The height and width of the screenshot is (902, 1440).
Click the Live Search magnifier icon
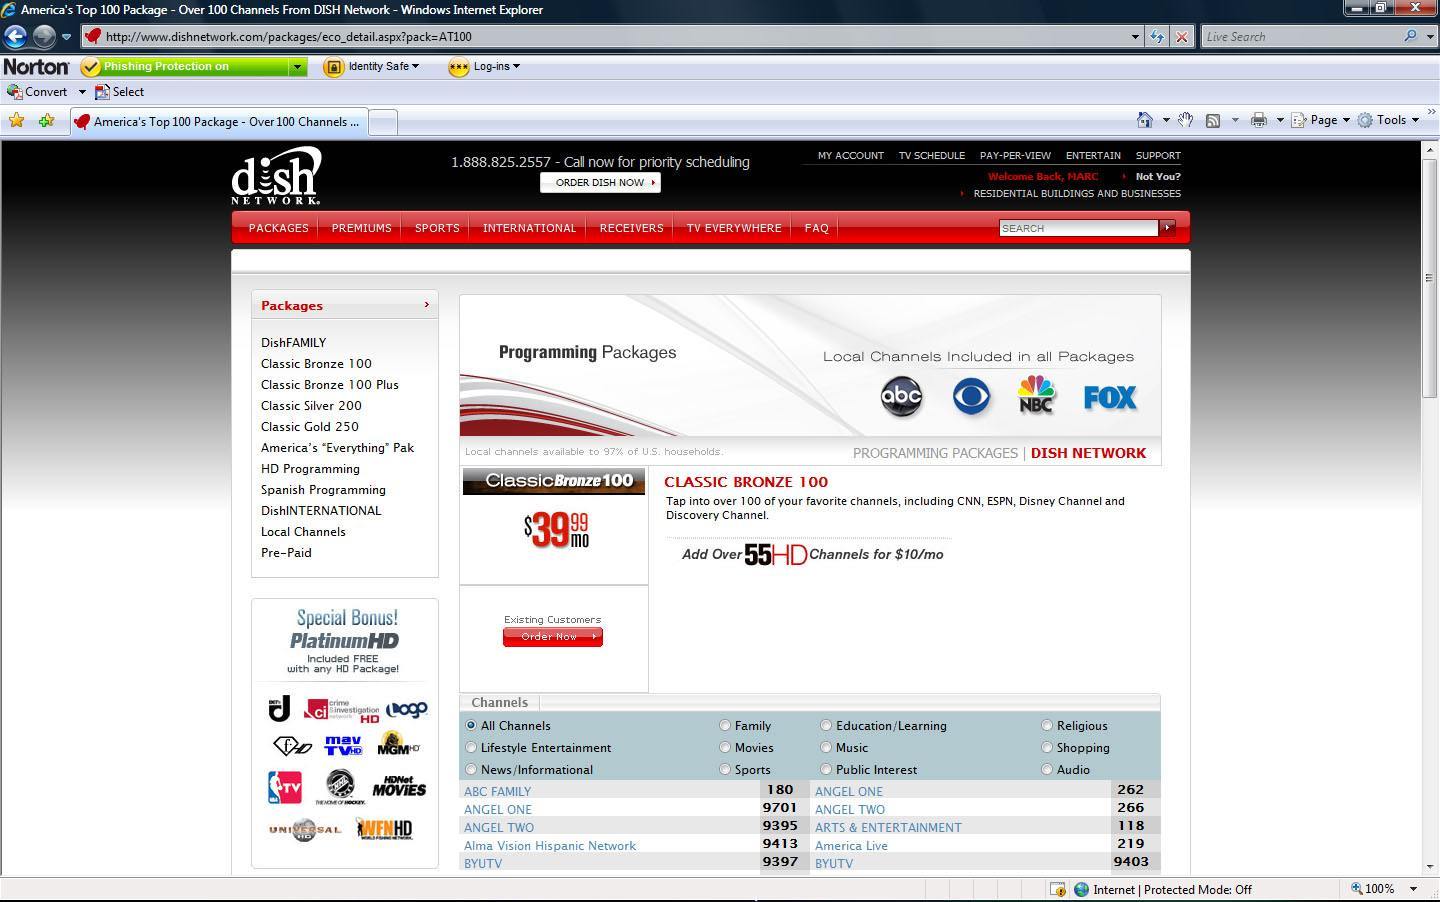(x=1410, y=36)
